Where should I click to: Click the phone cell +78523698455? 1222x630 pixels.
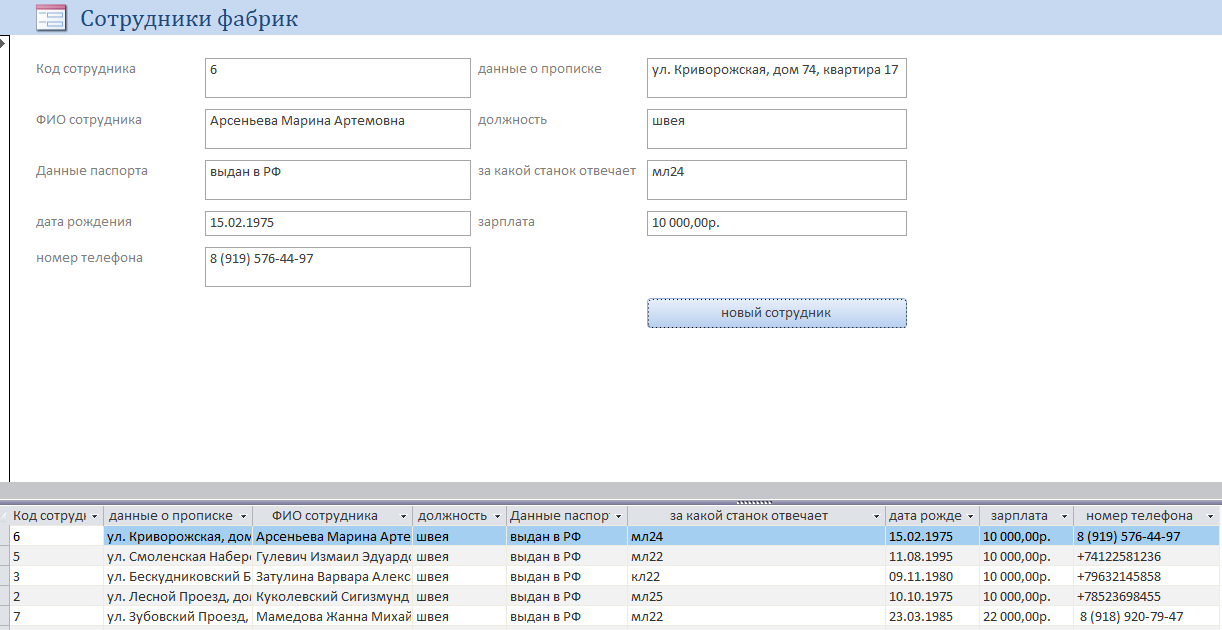click(x=1147, y=596)
